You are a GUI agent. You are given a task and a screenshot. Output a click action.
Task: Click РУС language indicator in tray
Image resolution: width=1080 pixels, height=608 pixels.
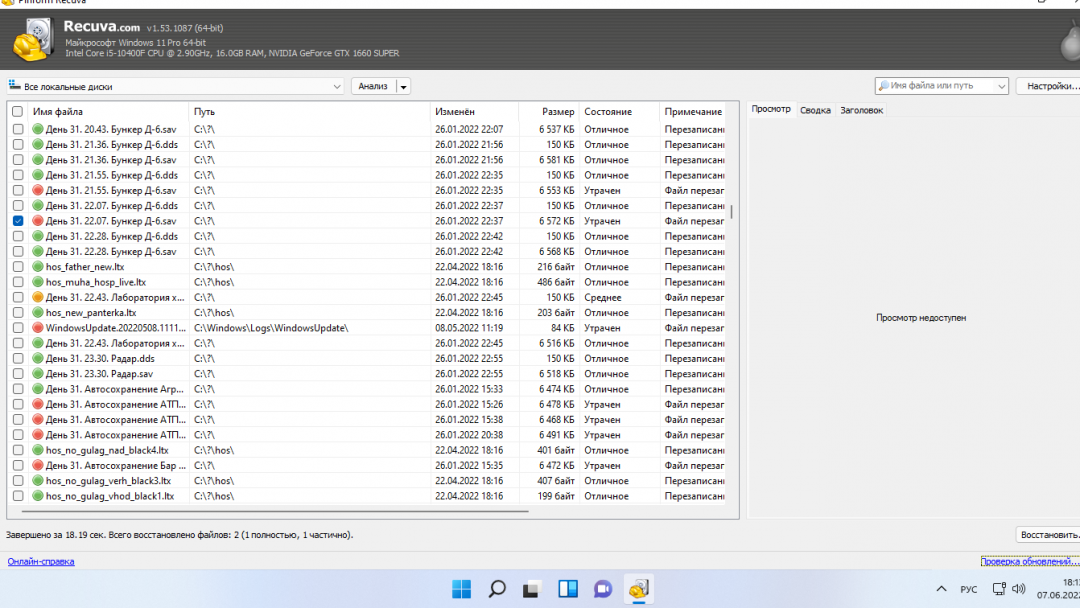[968, 589]
